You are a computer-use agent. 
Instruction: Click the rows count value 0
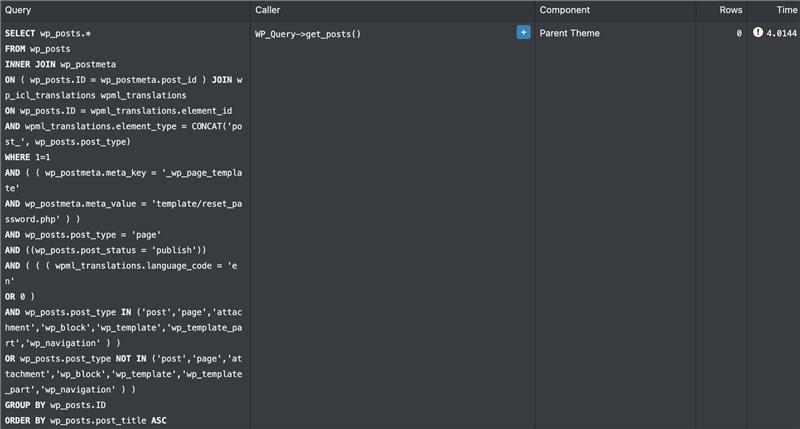click(x=739, y=34)
